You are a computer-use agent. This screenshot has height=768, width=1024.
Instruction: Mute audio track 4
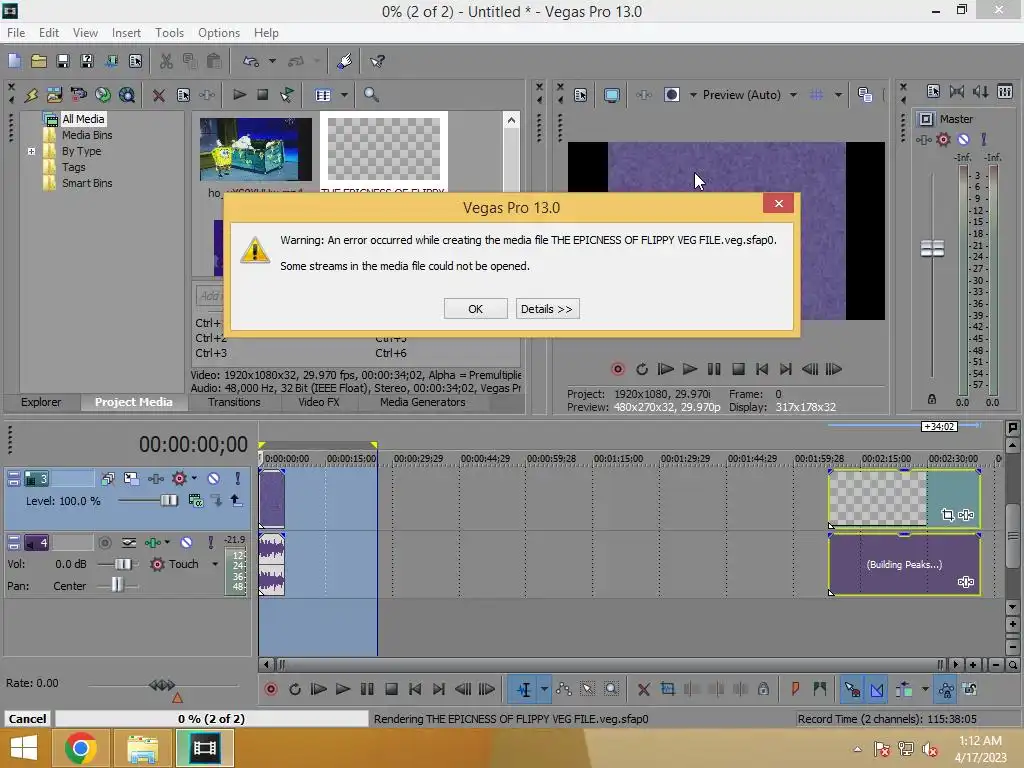pyautogui.click(x=186, y=543)
